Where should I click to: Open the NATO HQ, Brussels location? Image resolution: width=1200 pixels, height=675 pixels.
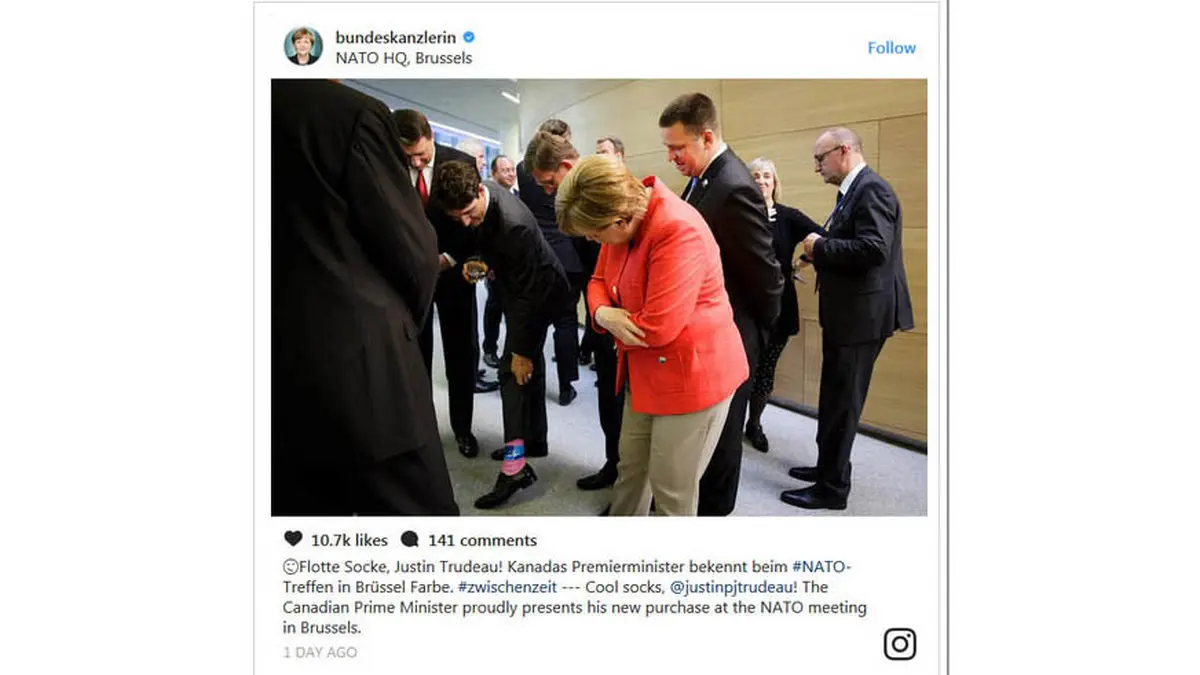404,58
